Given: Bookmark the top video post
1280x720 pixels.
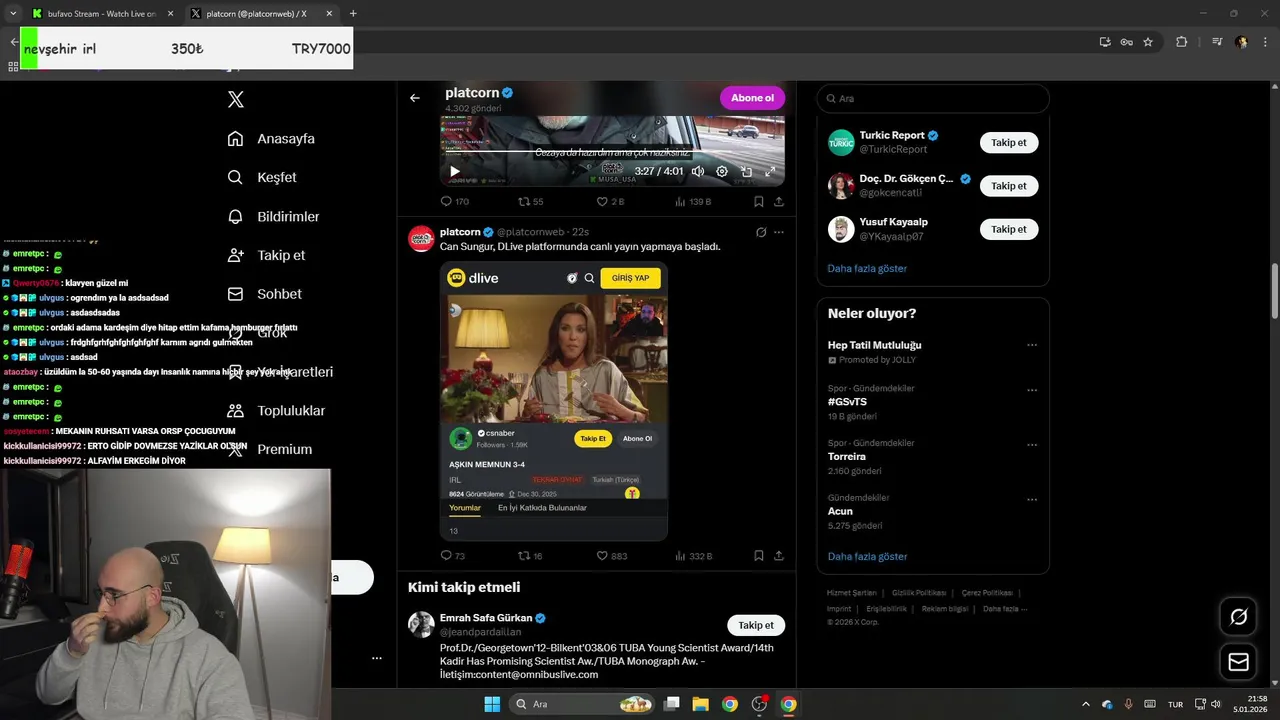Looking at the screenshot, I should point(759,201).
